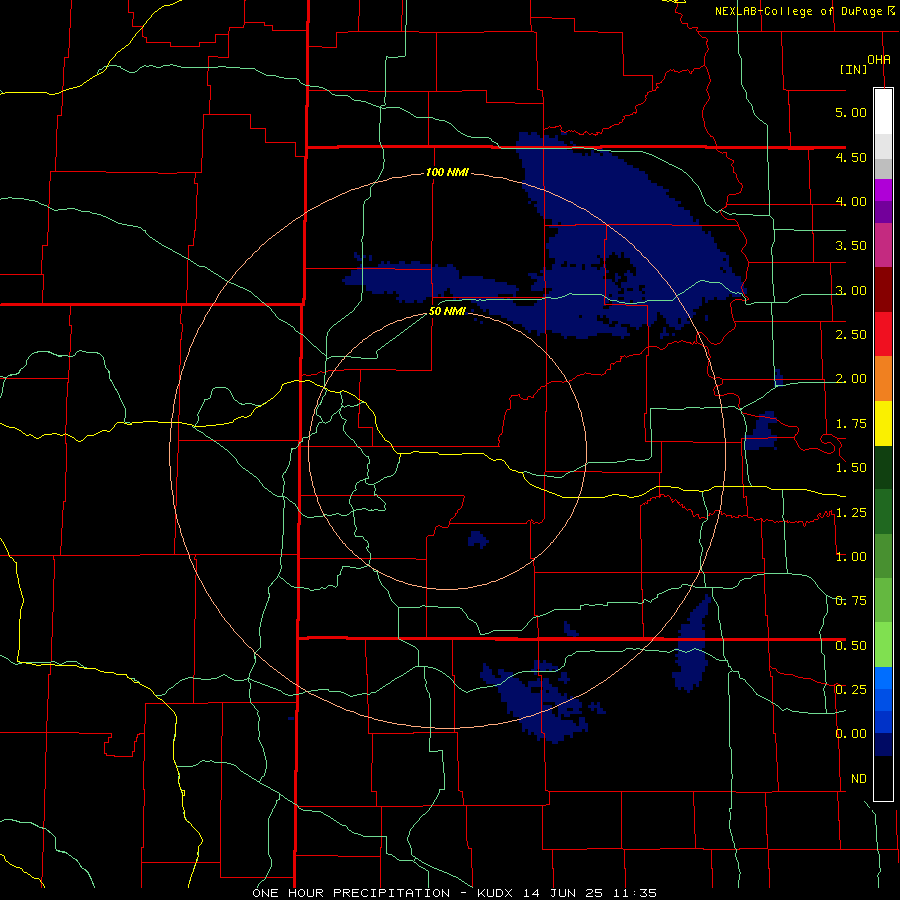Click the NEXLAB-College of DuPage credit text
The height and width of the screenshot is (900, 900).
click(800, 11)
